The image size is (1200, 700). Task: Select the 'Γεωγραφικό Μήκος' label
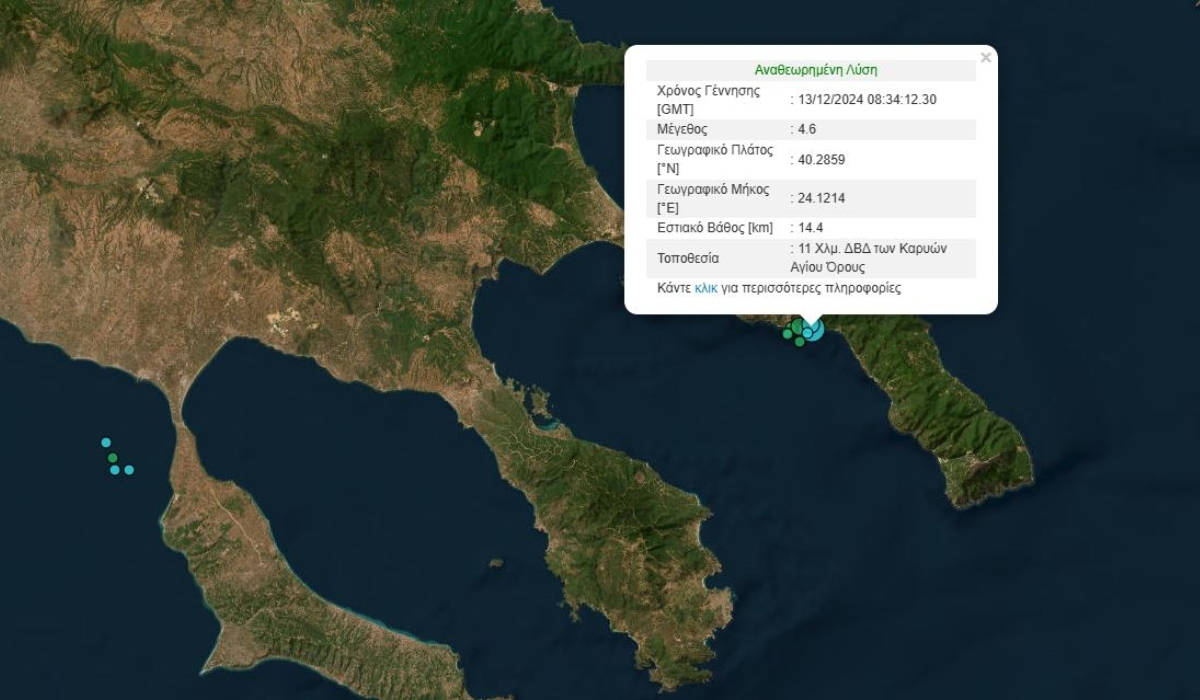point(714,189)
